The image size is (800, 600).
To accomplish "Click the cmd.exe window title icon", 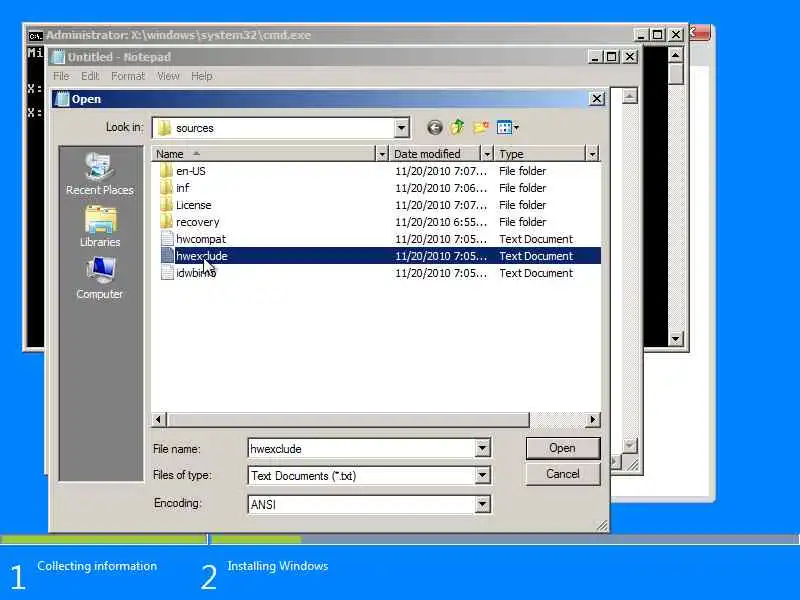I will click(x=35, y=35).
